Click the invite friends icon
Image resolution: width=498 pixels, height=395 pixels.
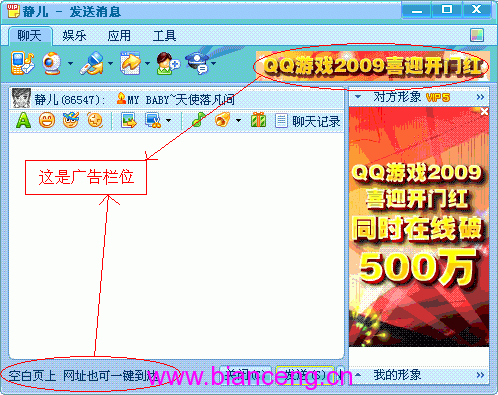(168, 63)
